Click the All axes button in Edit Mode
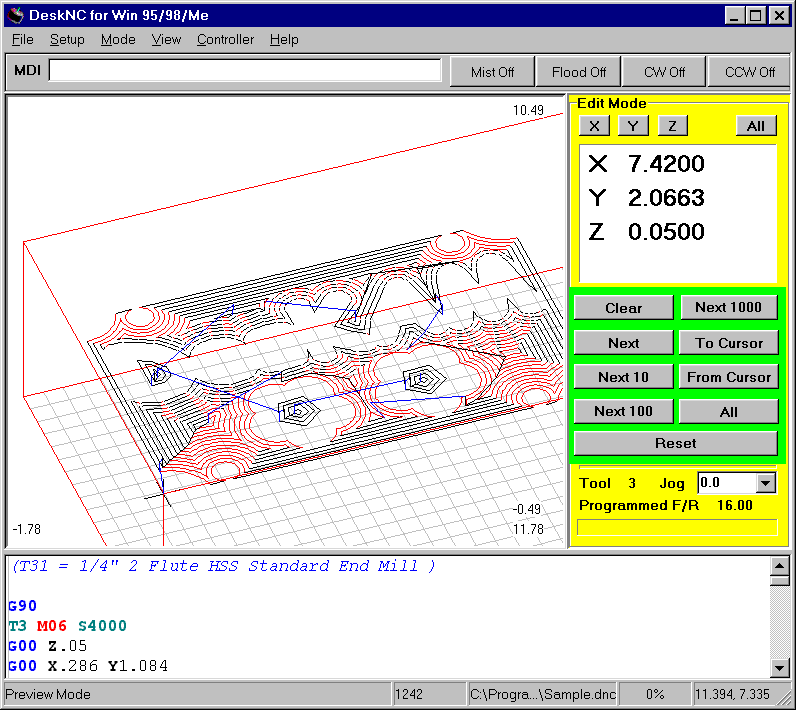Viewport: 796px width, 710px height. pyautogui.click(x=755, y=126)
